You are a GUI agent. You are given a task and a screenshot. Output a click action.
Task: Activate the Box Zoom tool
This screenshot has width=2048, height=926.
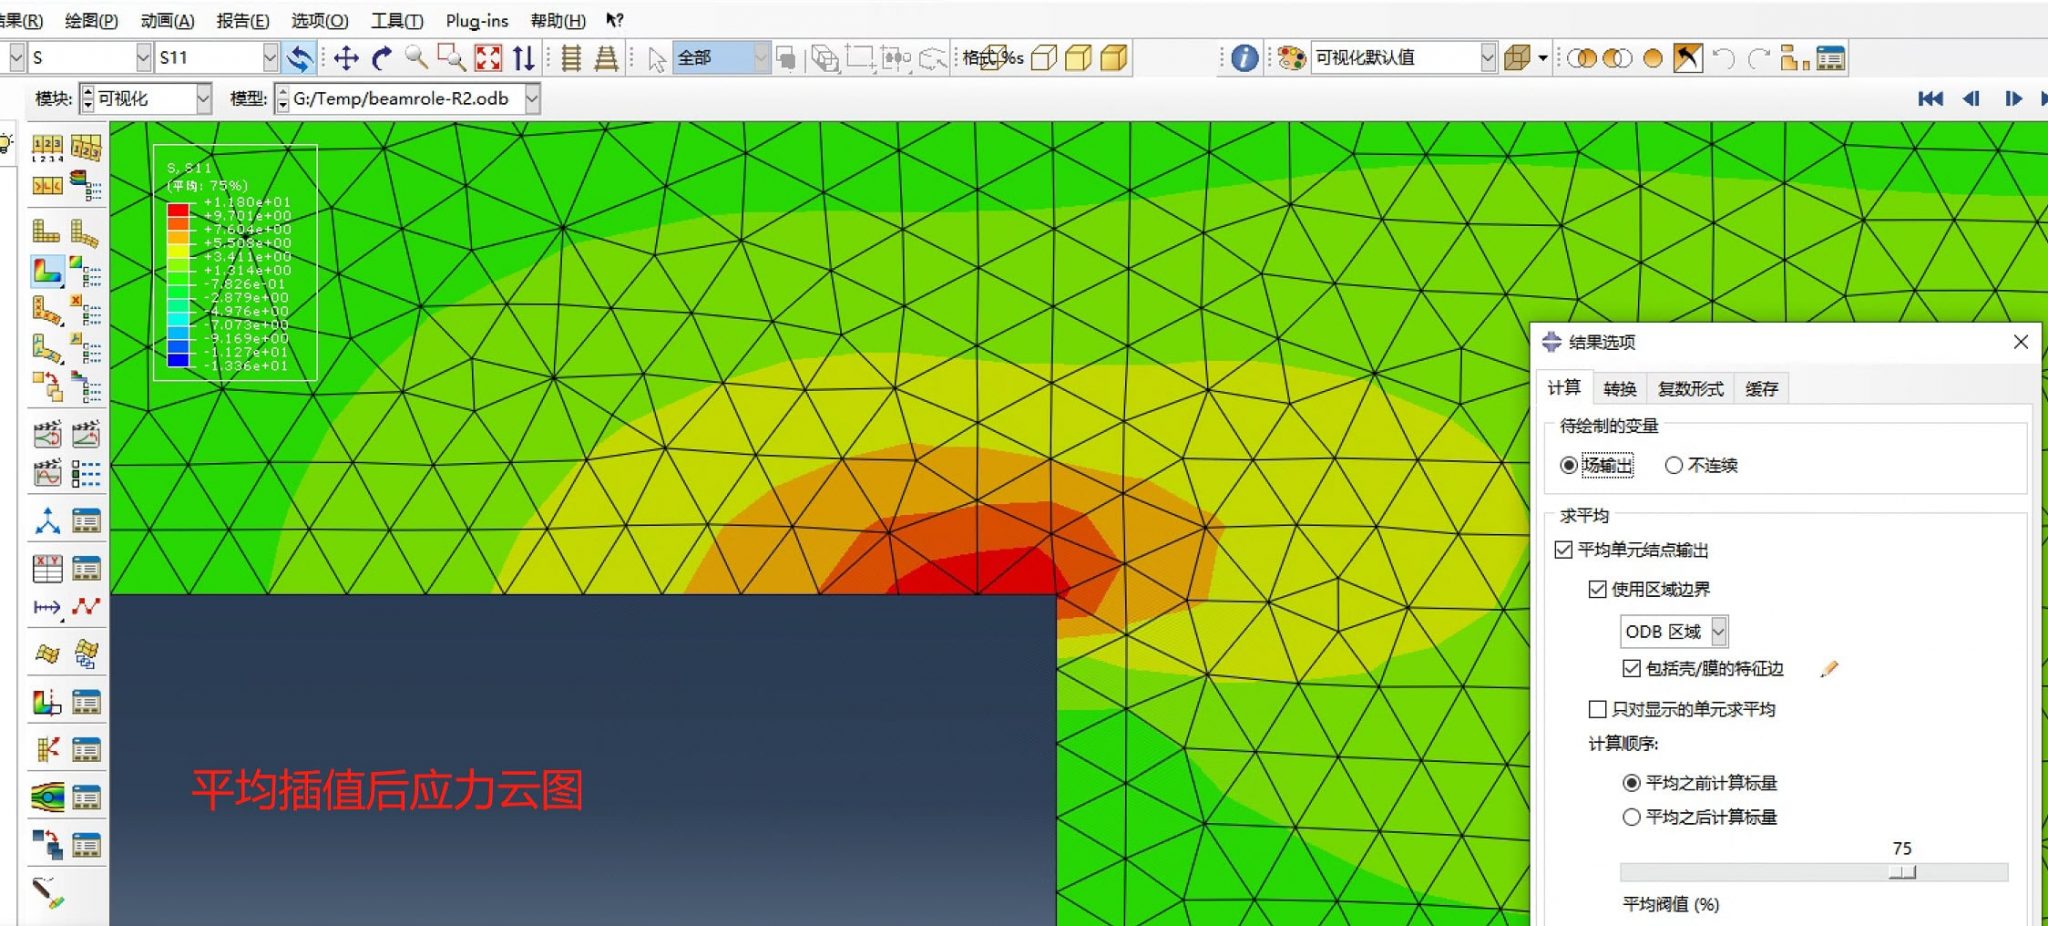[450, 57]
